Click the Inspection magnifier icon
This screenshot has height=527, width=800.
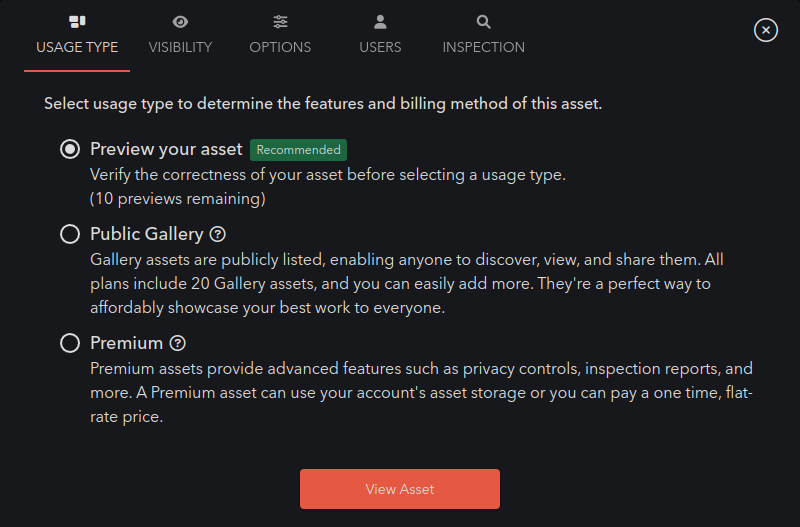click(483, 22)
